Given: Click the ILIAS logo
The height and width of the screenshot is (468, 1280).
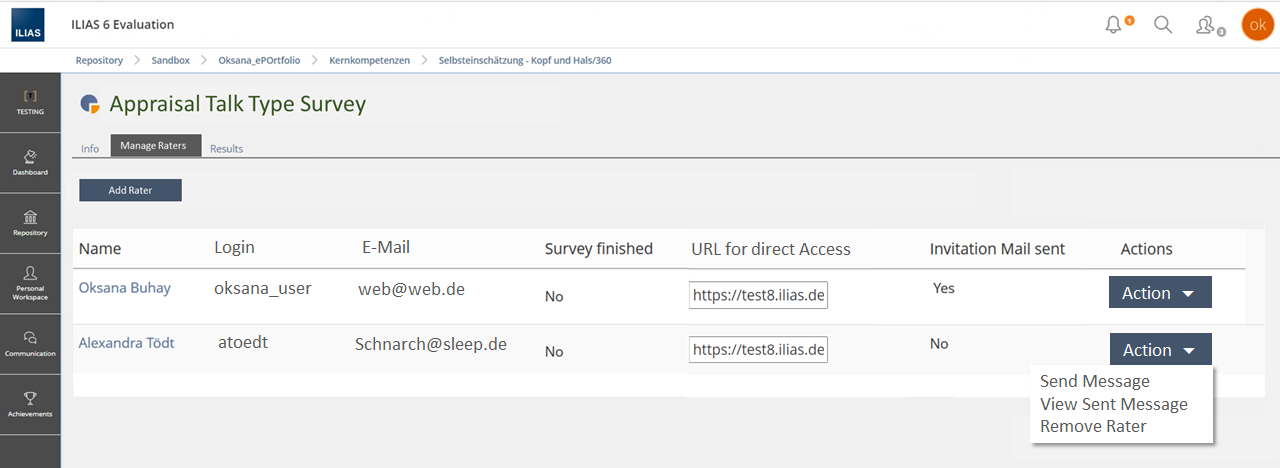Looking at the screenshot, I should (x=28, y=24).
